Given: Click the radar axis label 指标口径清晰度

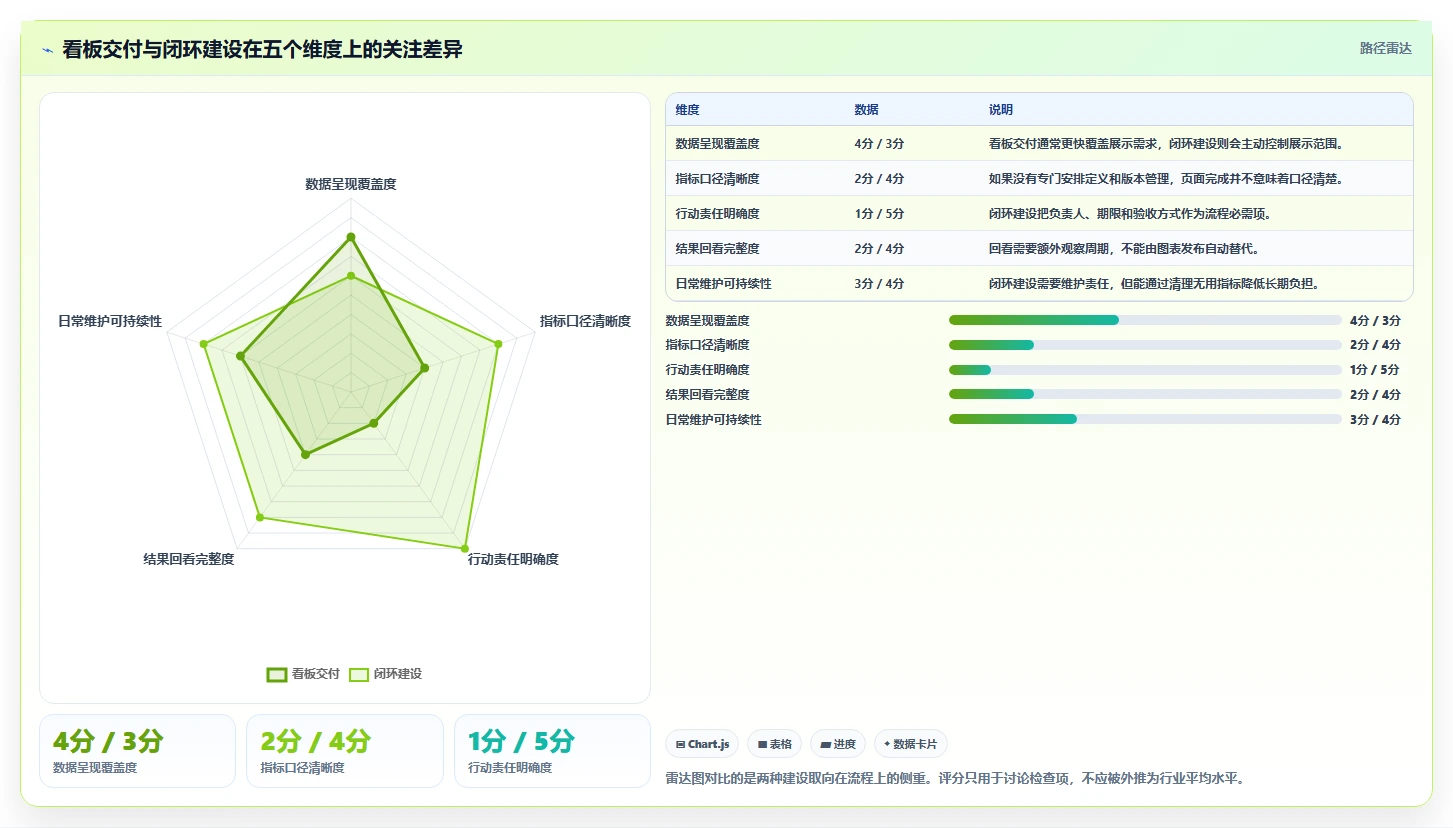Looking at the screenshot, I should click(585, 321).
